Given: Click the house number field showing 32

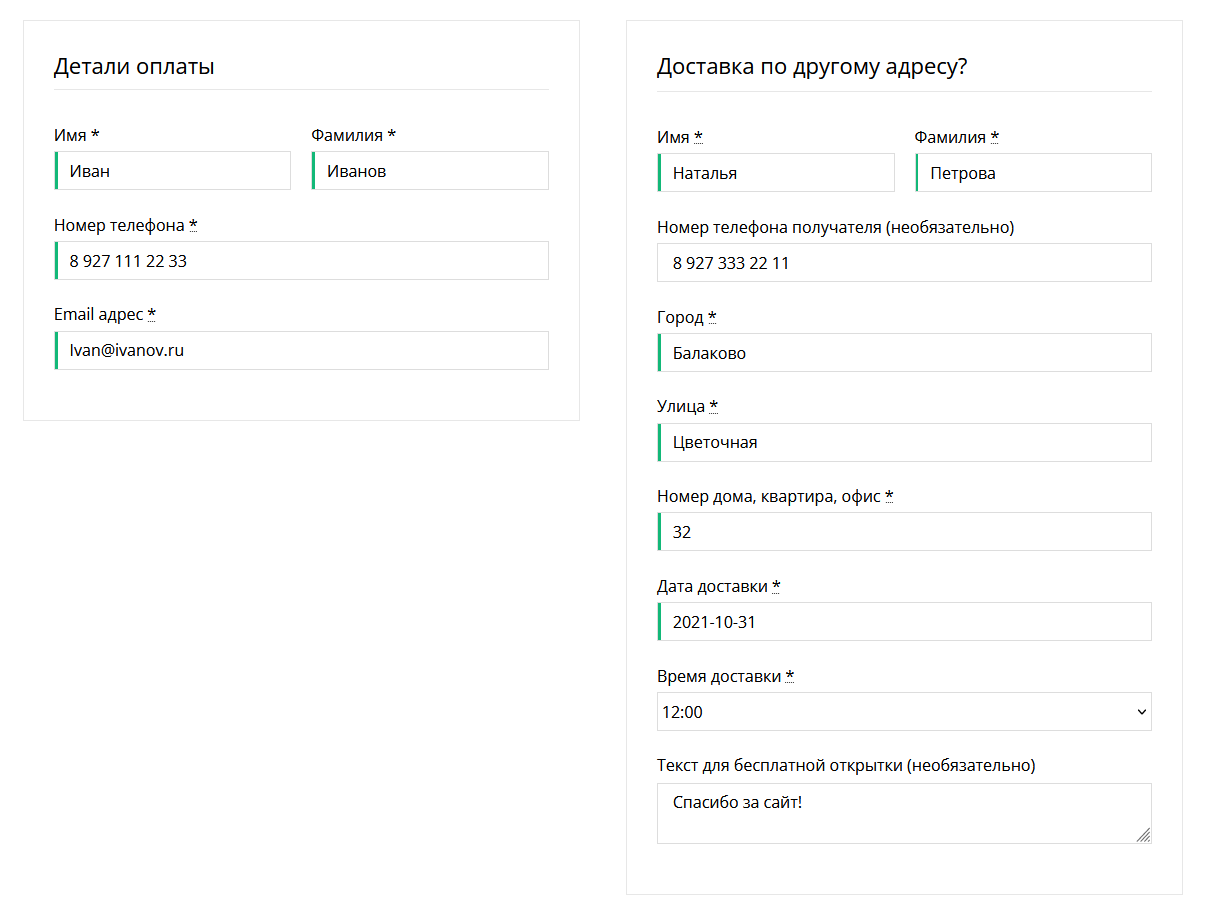Looking at the screenshot, I should tap(904, 532).
